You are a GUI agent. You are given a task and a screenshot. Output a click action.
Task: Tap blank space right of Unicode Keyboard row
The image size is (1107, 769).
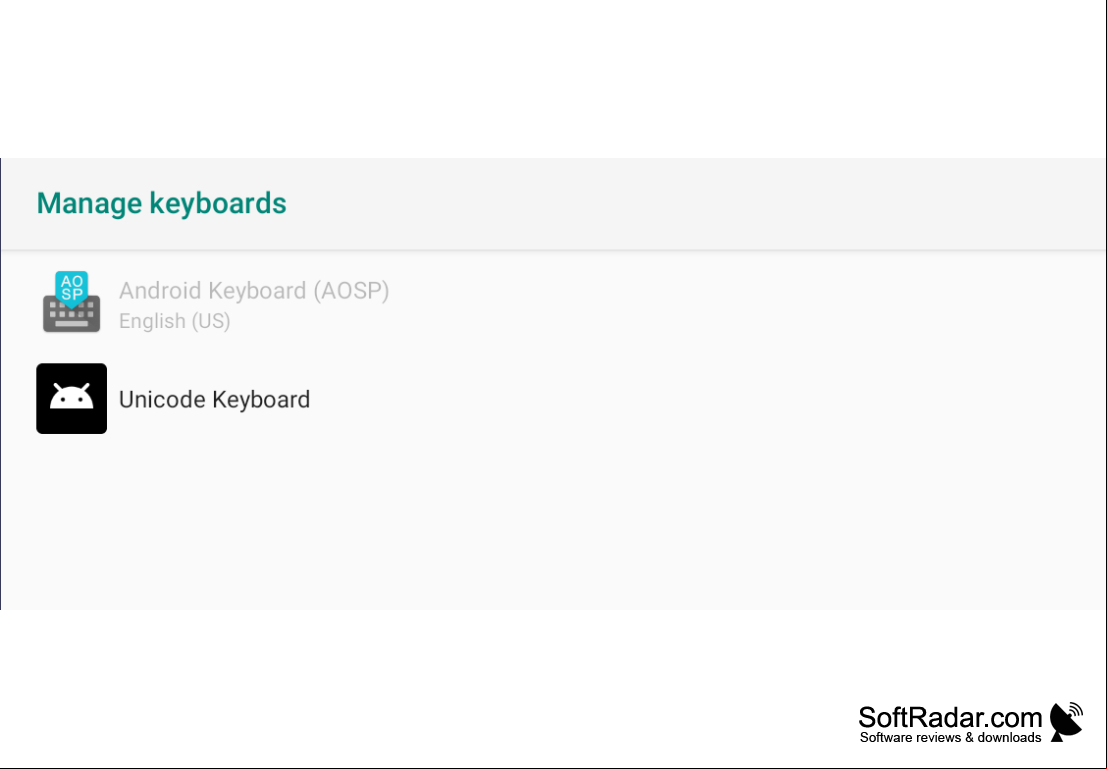[x=706, y=399]
